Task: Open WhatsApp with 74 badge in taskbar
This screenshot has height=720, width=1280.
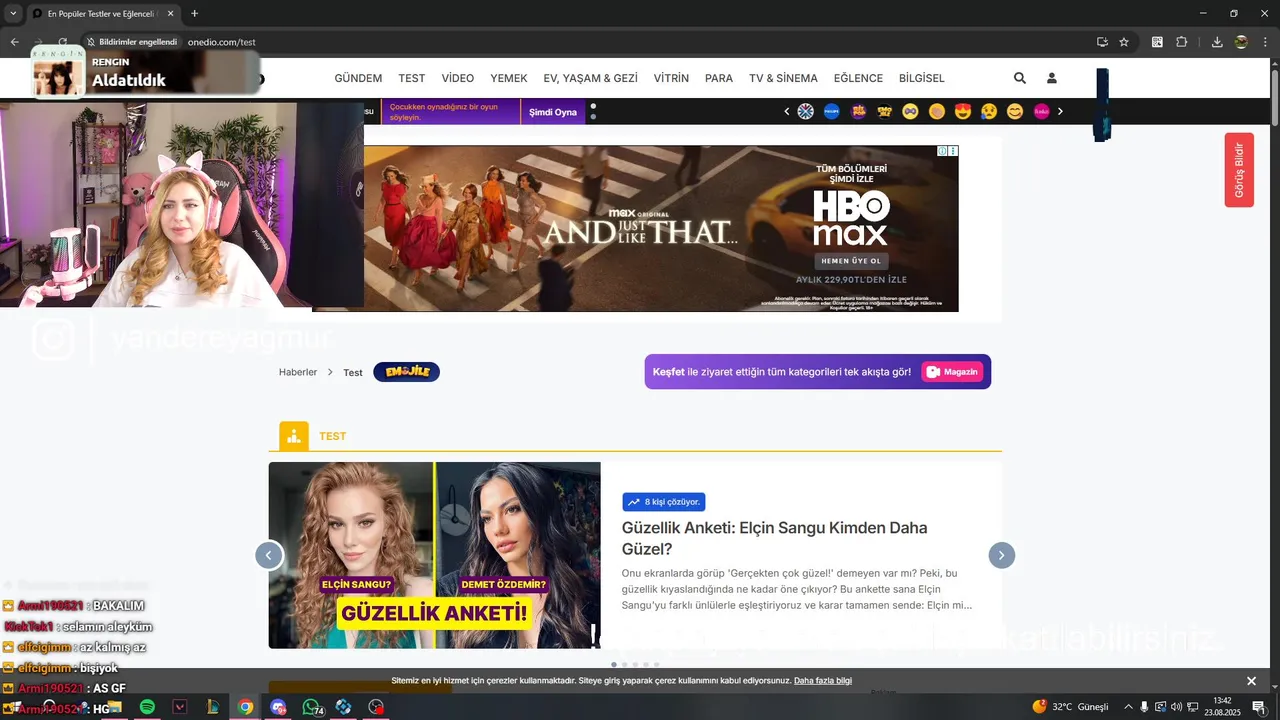Action: tap(312, 707)
